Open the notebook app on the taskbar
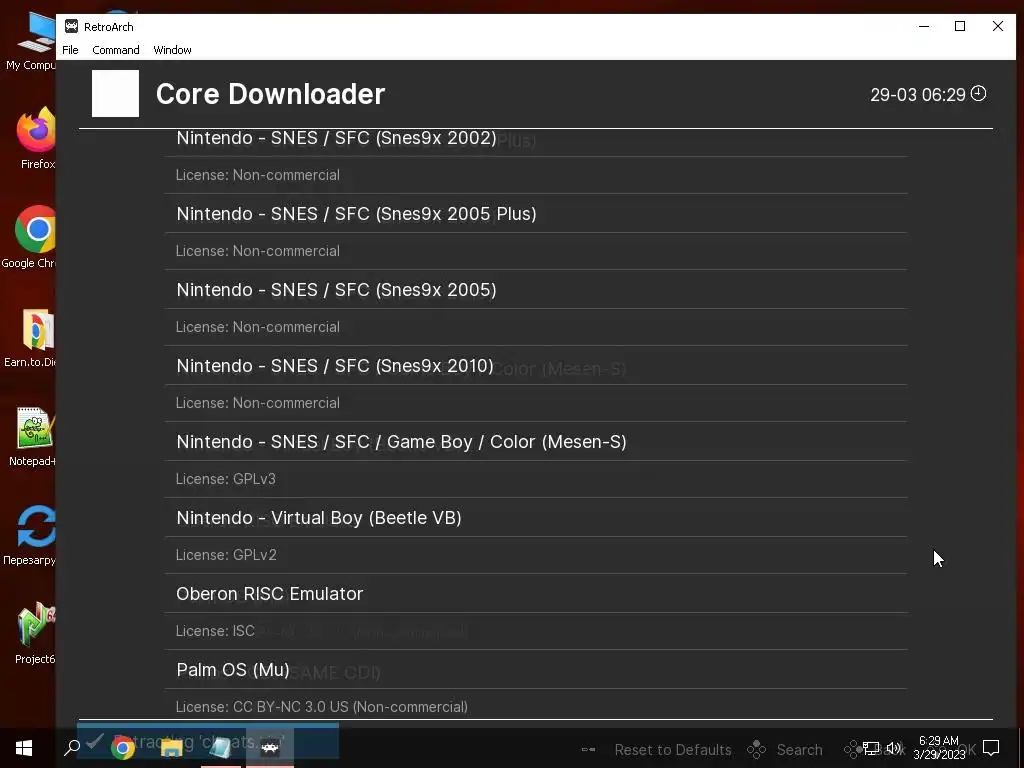This screenshot has width=1024, height=768. (221, 748)
